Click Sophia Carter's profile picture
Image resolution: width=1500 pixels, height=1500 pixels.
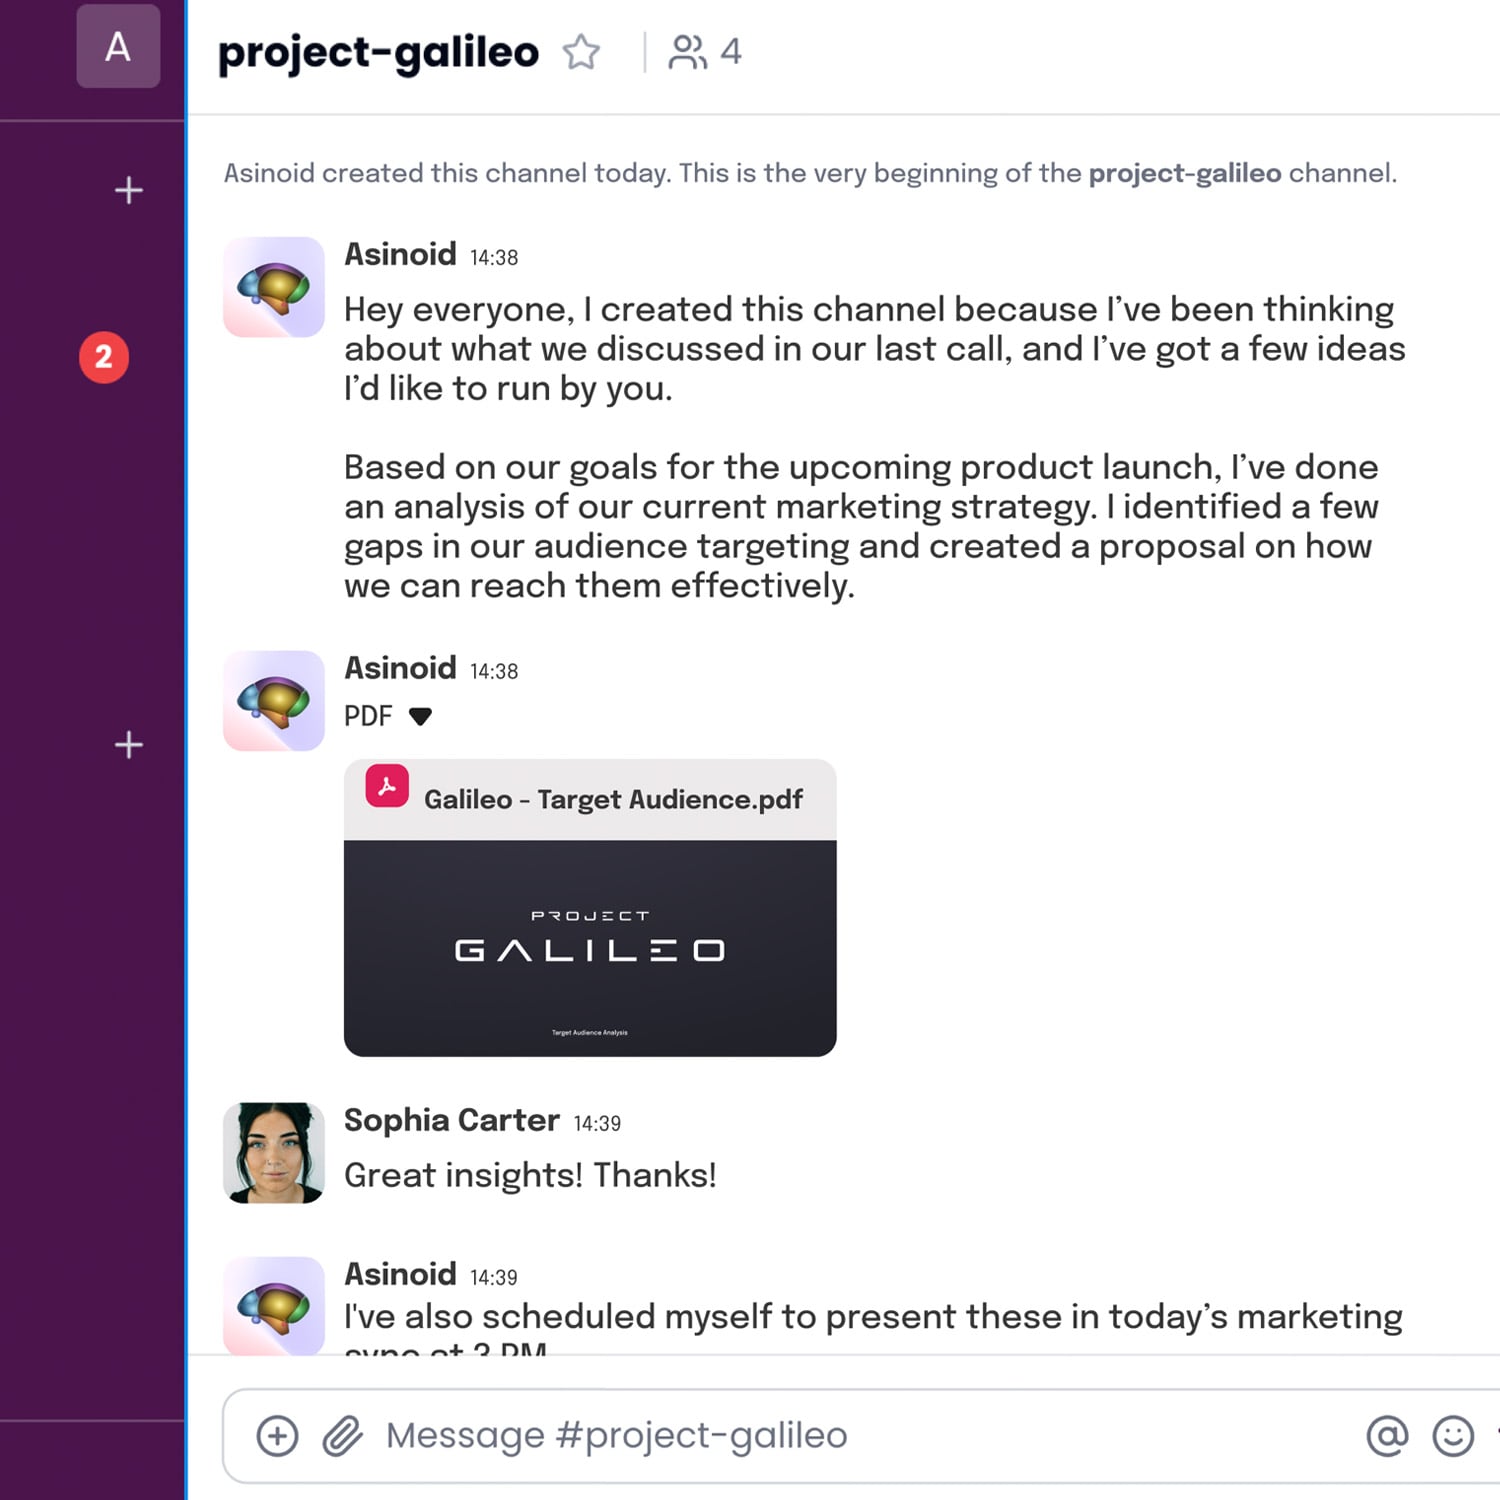(272, 1152)
